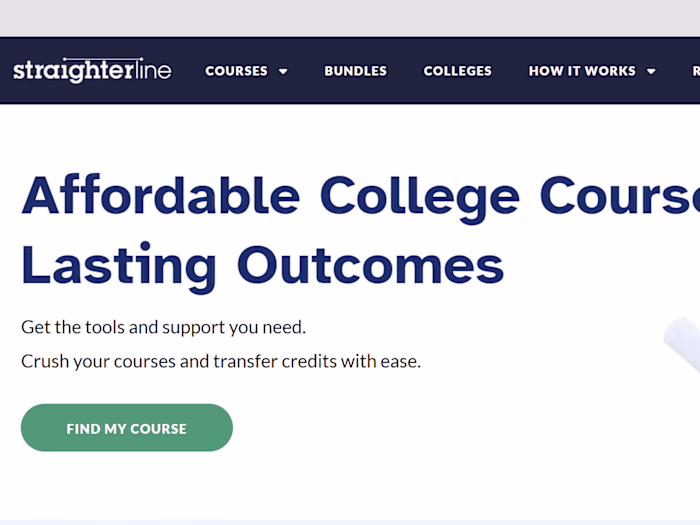Click the "Crush your courses" phrase
This screenshot has height=525, width=700.
click(98, 361)
